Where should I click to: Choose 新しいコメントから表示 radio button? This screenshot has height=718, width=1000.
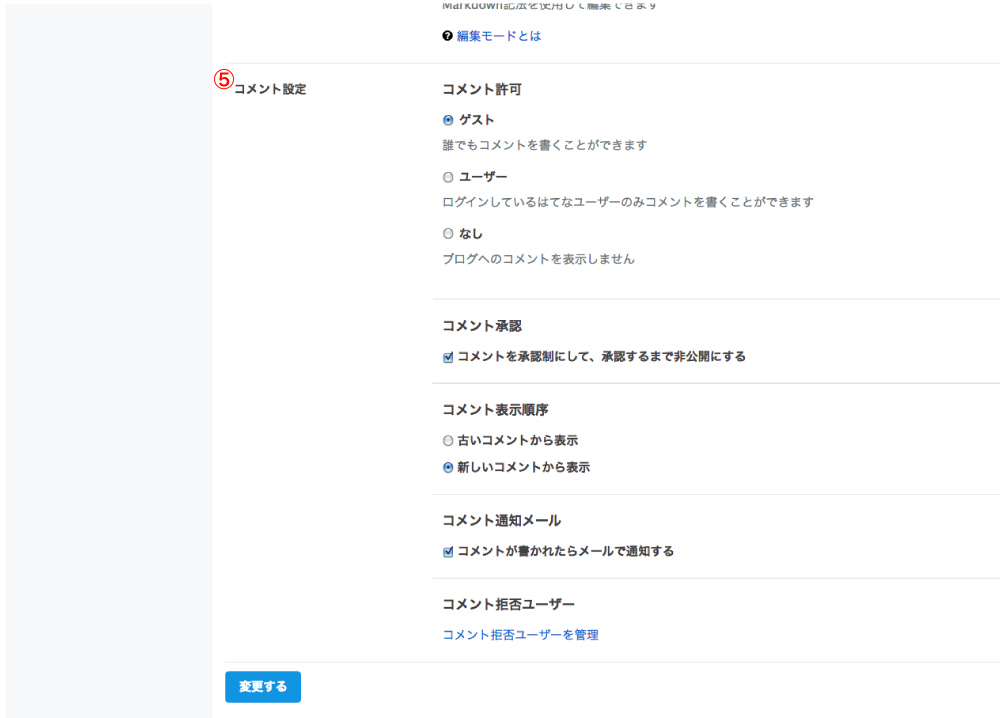point(448,467)
